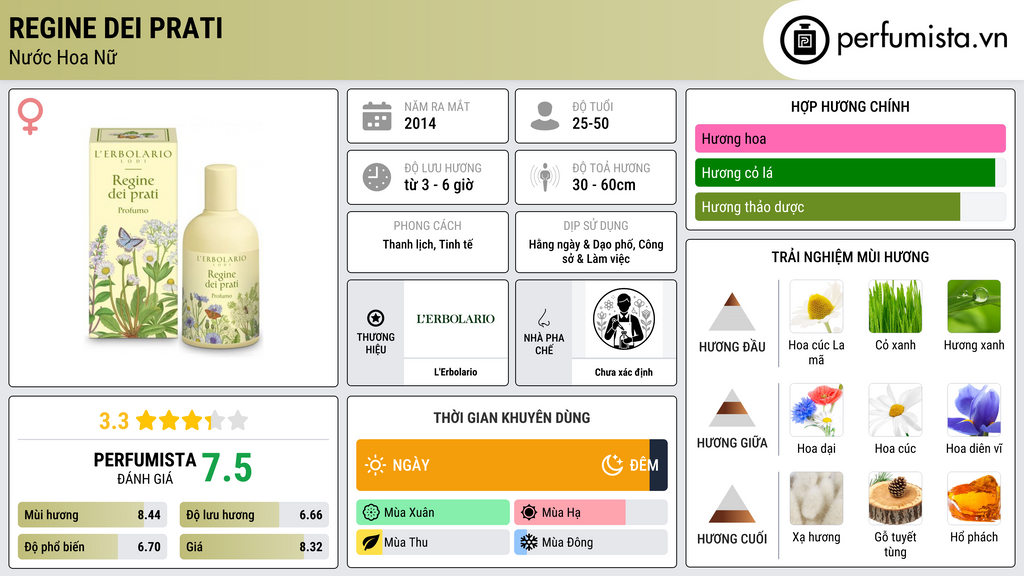Image resolution: width=1024 pixels, height=576 pixels.
Task: Click the moon icon beside Đêm
Action: (612, 465)
